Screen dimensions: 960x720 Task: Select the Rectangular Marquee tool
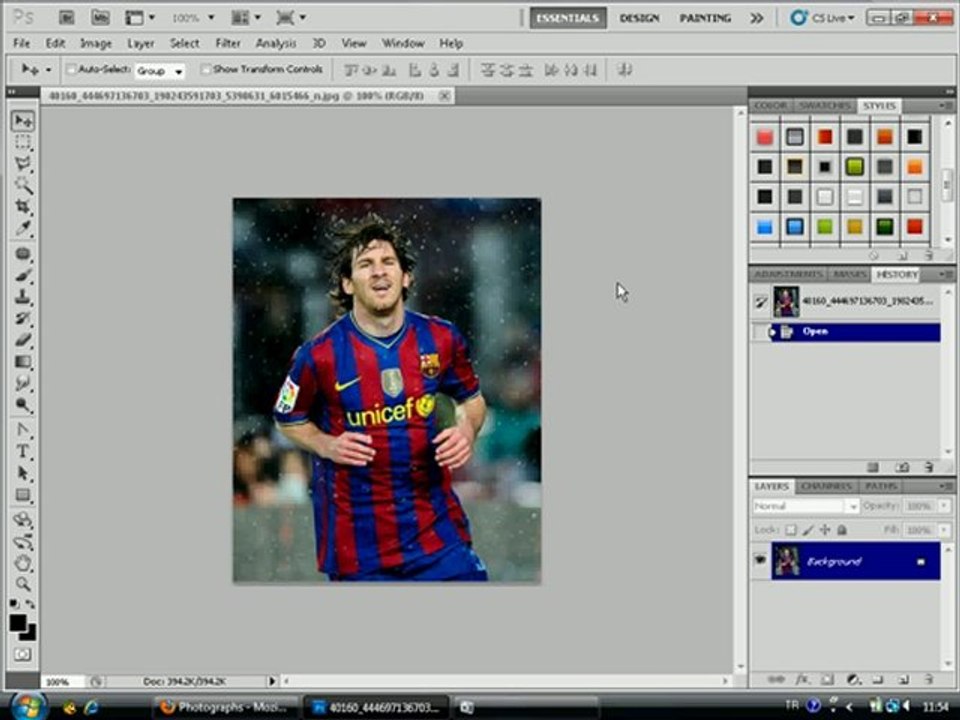[x=23, y=142]
